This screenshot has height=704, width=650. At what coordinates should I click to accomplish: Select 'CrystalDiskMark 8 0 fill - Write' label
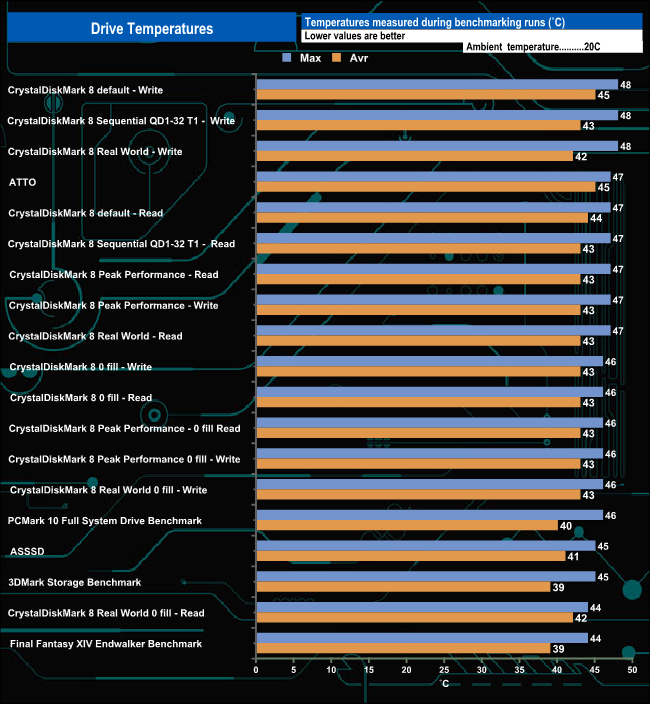pos(81,367)
